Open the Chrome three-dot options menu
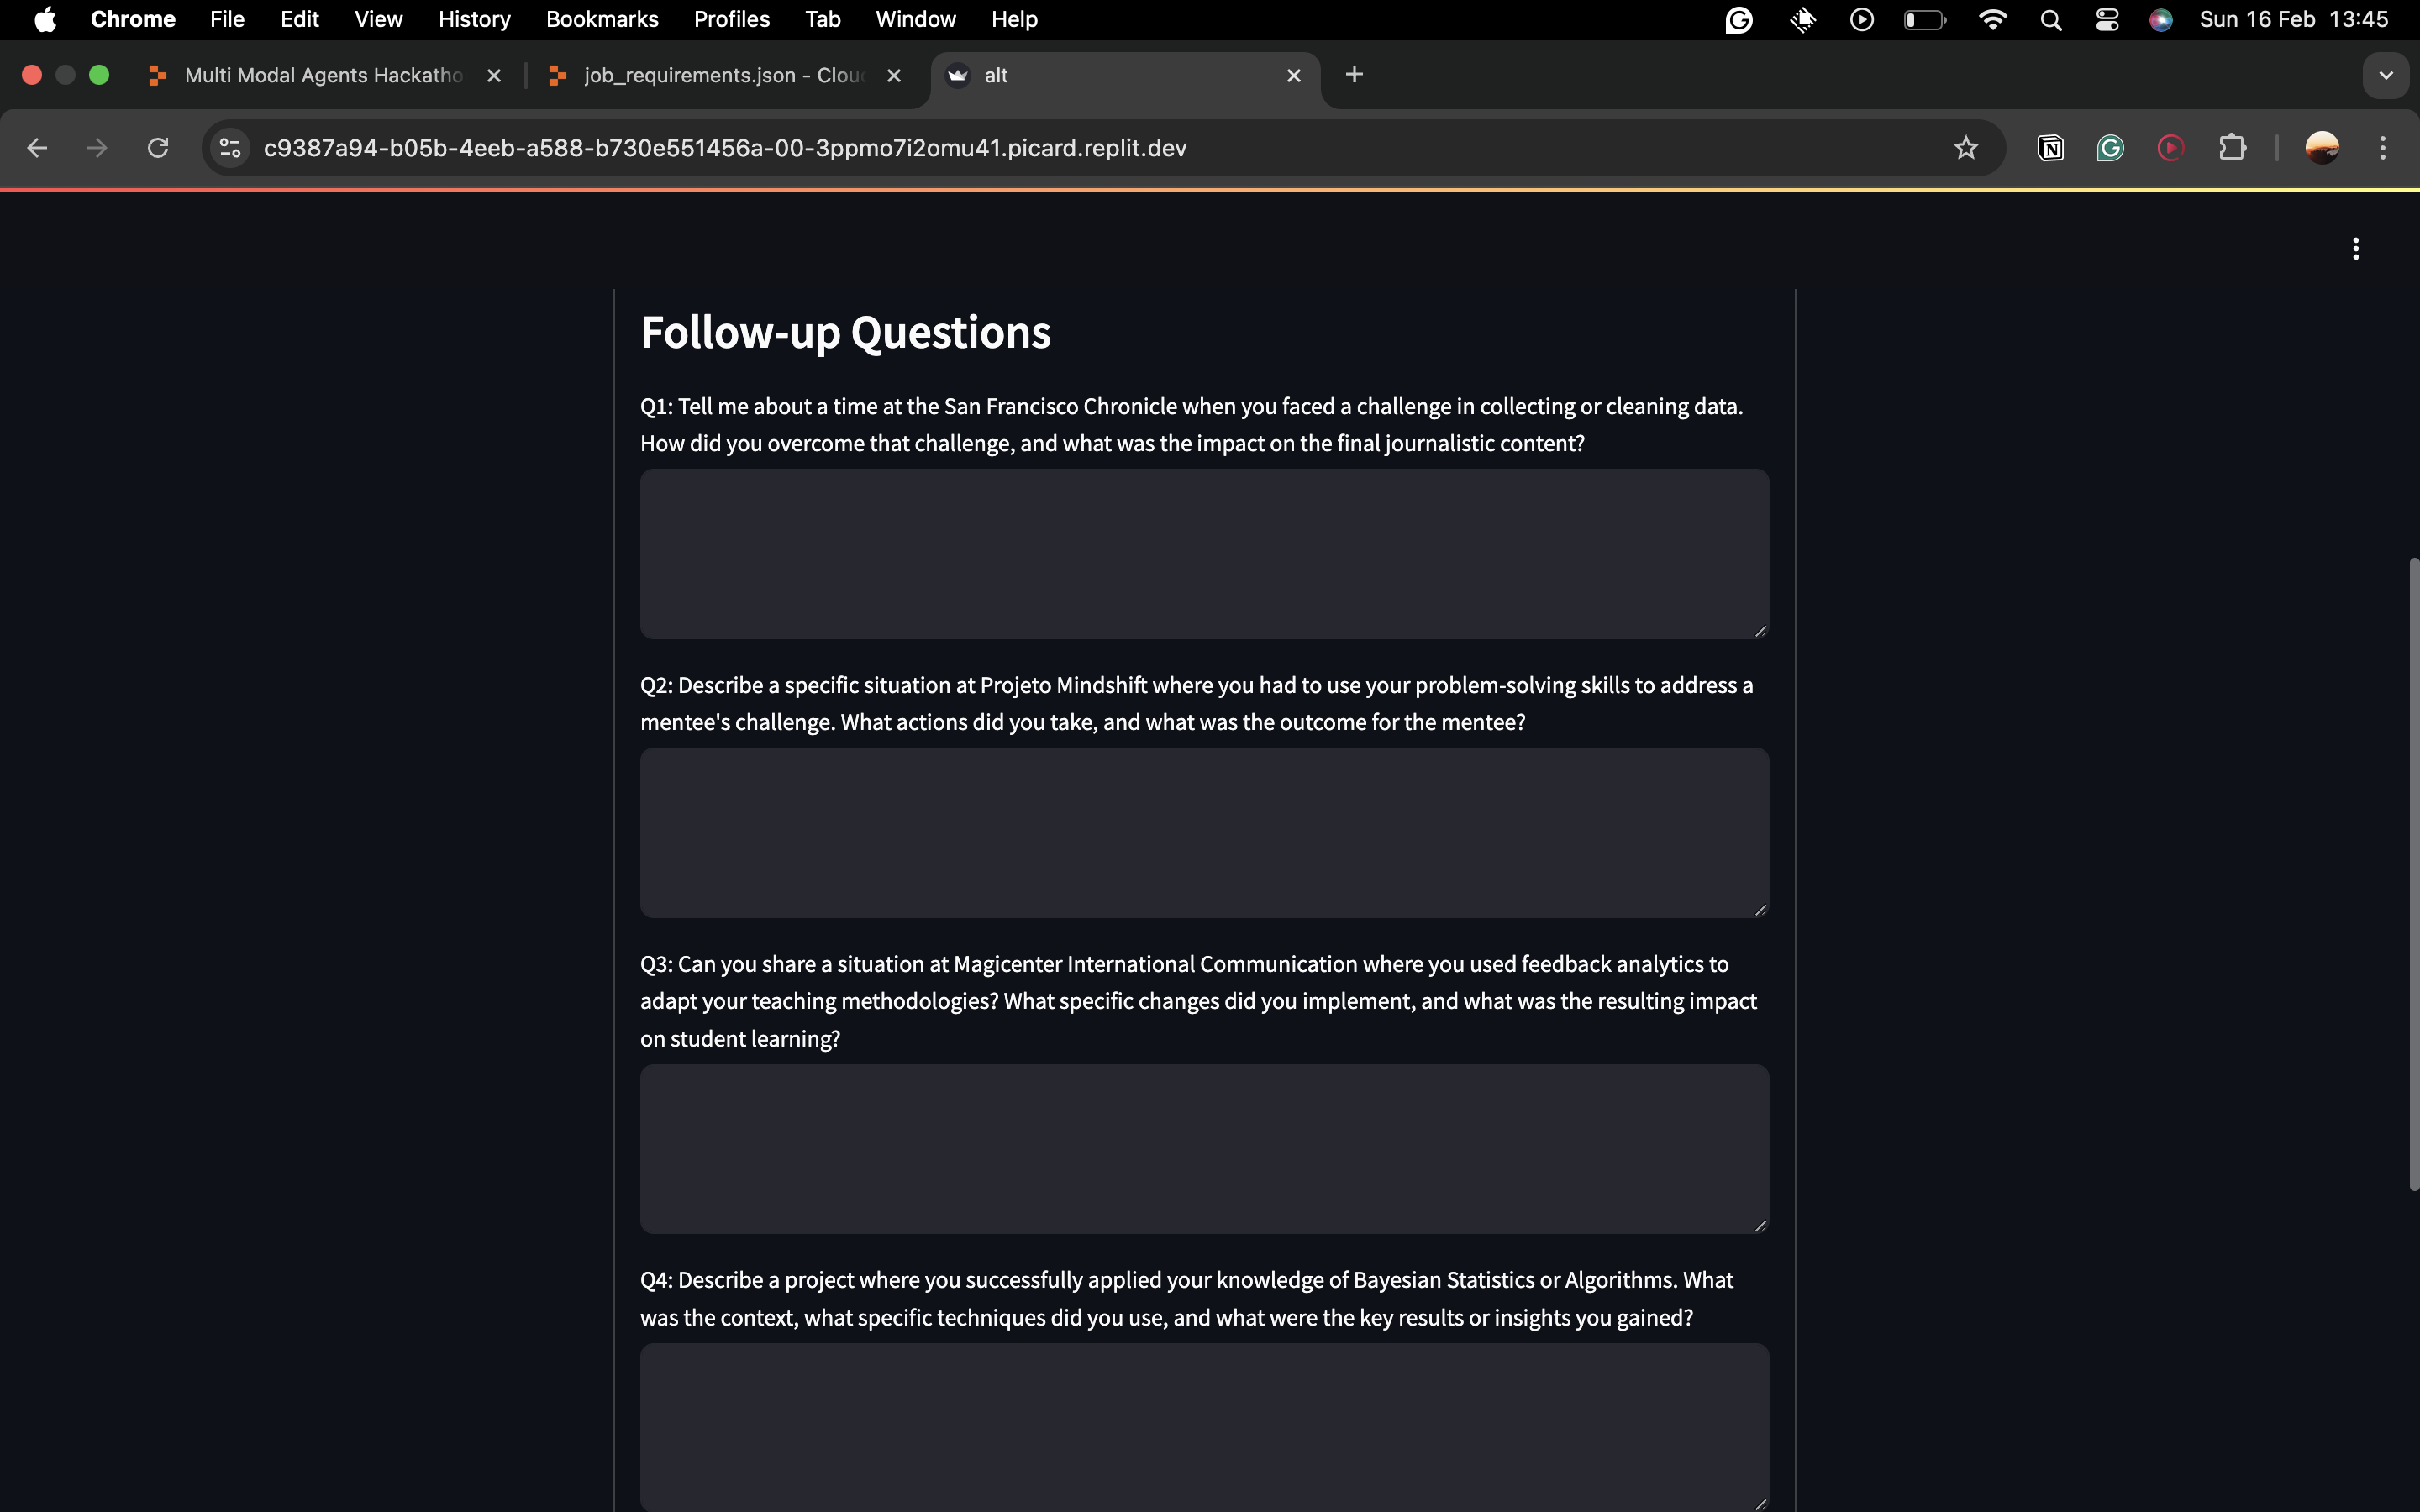Viewport: 2420px width, 1512px height. 2382,148
